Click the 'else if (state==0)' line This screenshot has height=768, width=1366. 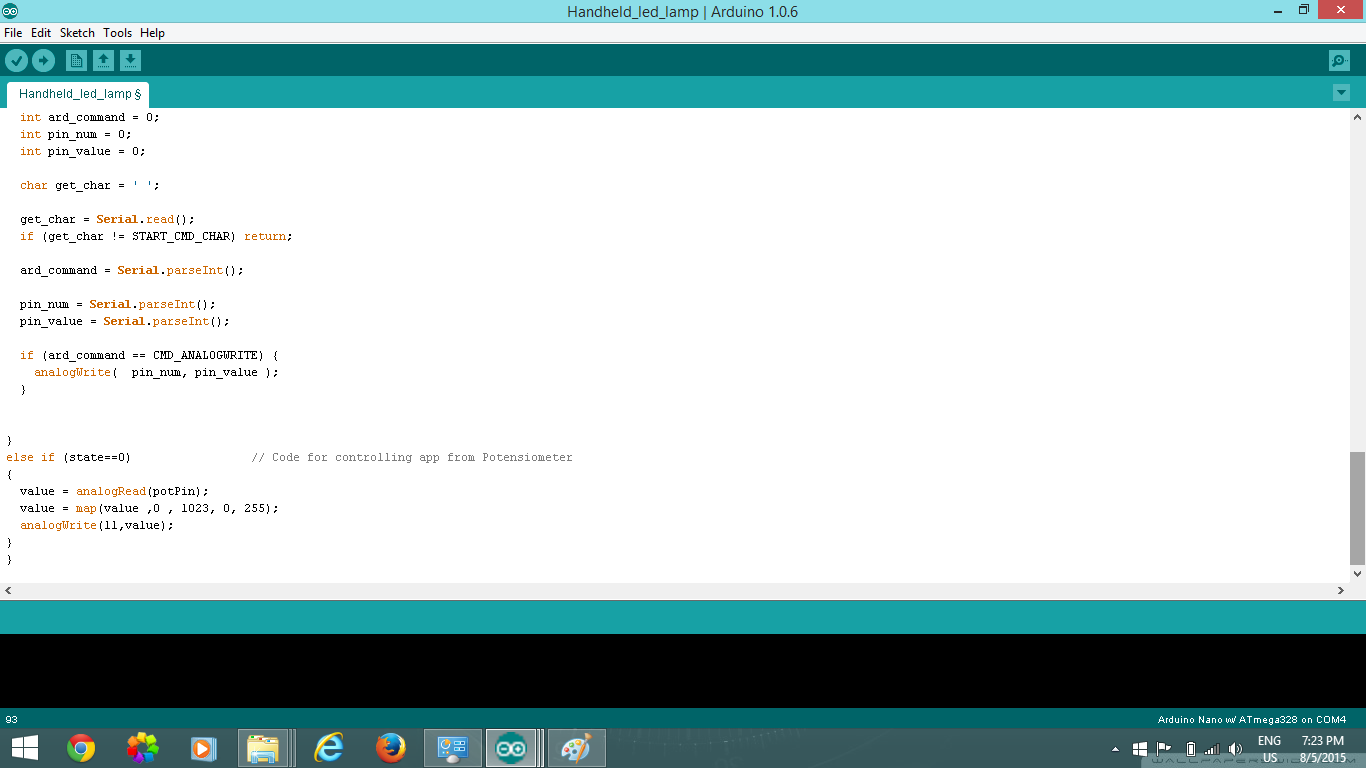68,457
